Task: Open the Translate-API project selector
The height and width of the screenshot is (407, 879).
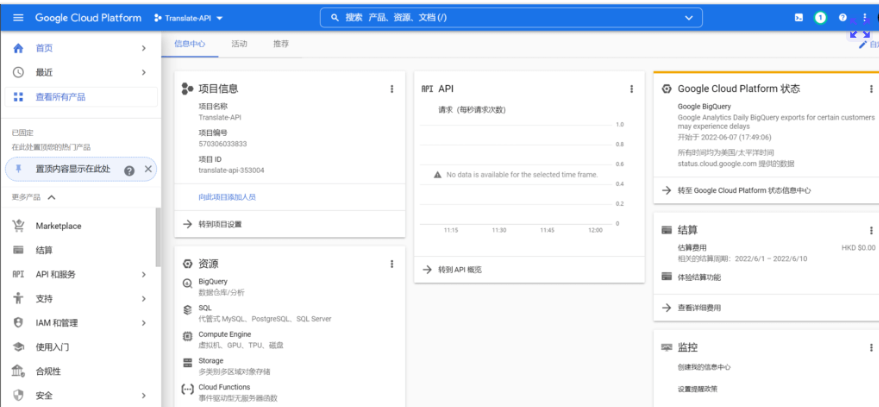Action: pyautogui.click(x=188, y=18)
